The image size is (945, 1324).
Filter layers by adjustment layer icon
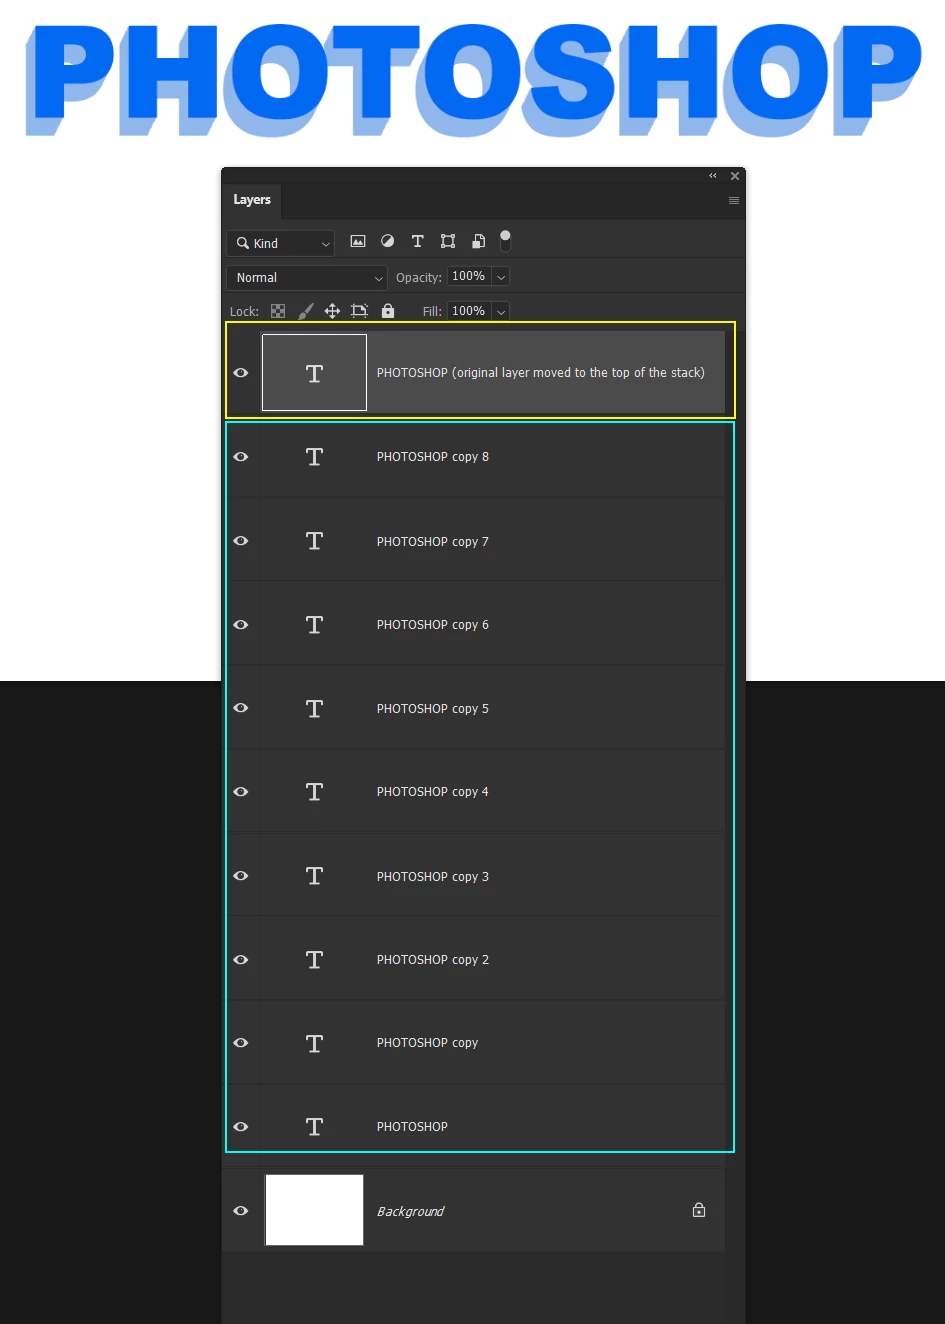(388, 241)
